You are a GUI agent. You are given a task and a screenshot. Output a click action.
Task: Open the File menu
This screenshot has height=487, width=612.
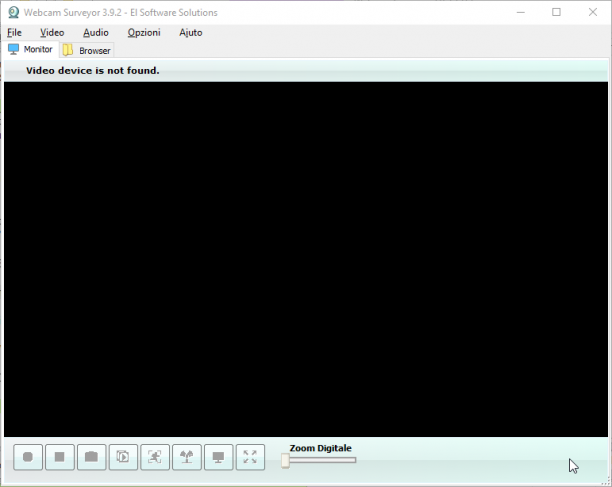[x=14, y=33]
